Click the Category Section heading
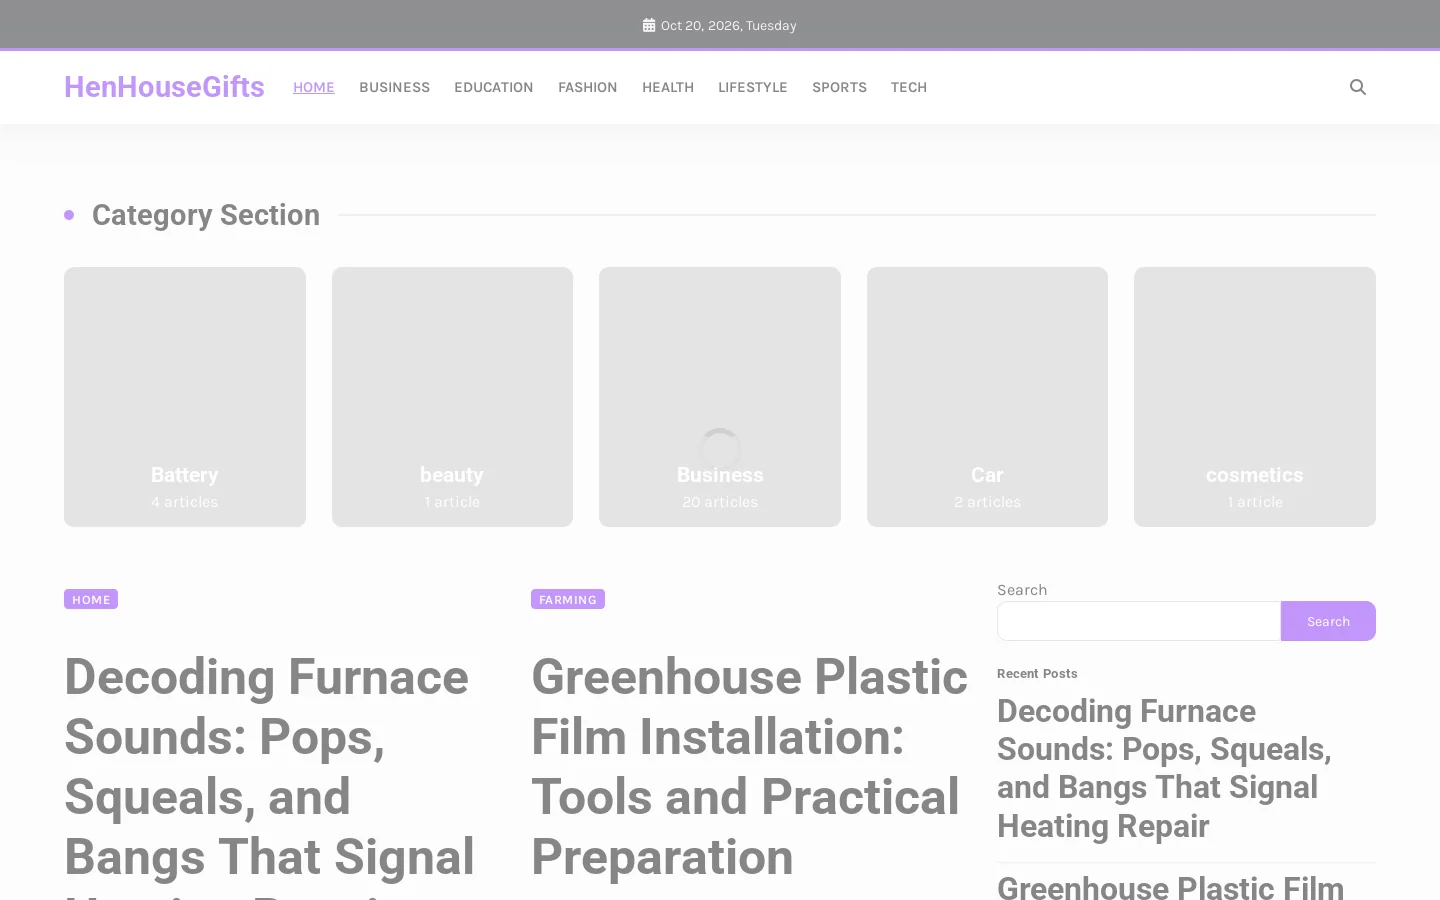 point(206,215)
